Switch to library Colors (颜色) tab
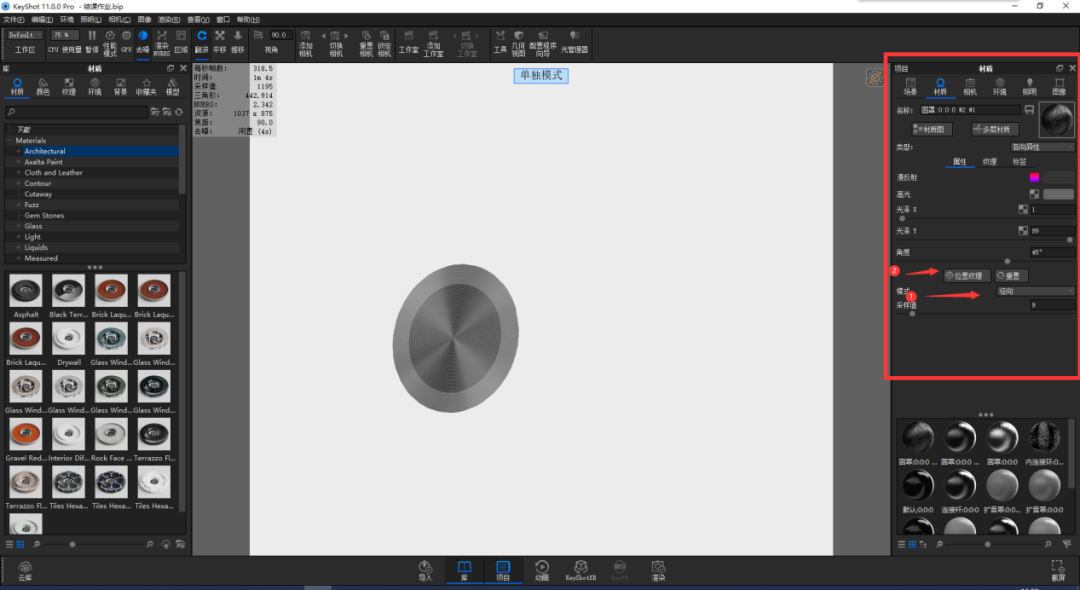 [x=43, y=87]
